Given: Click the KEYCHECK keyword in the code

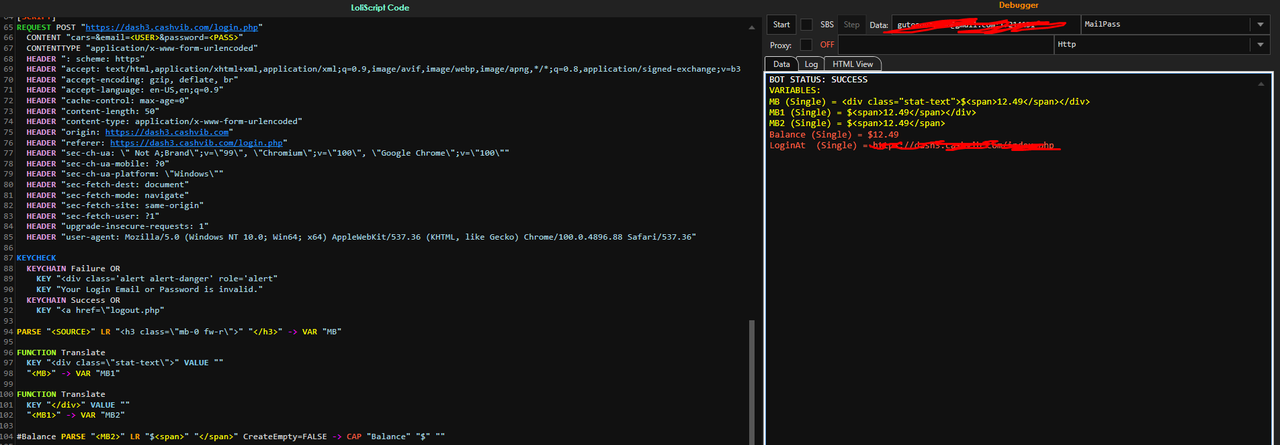Looking at the screenshot, I should [x=38, y=257].
